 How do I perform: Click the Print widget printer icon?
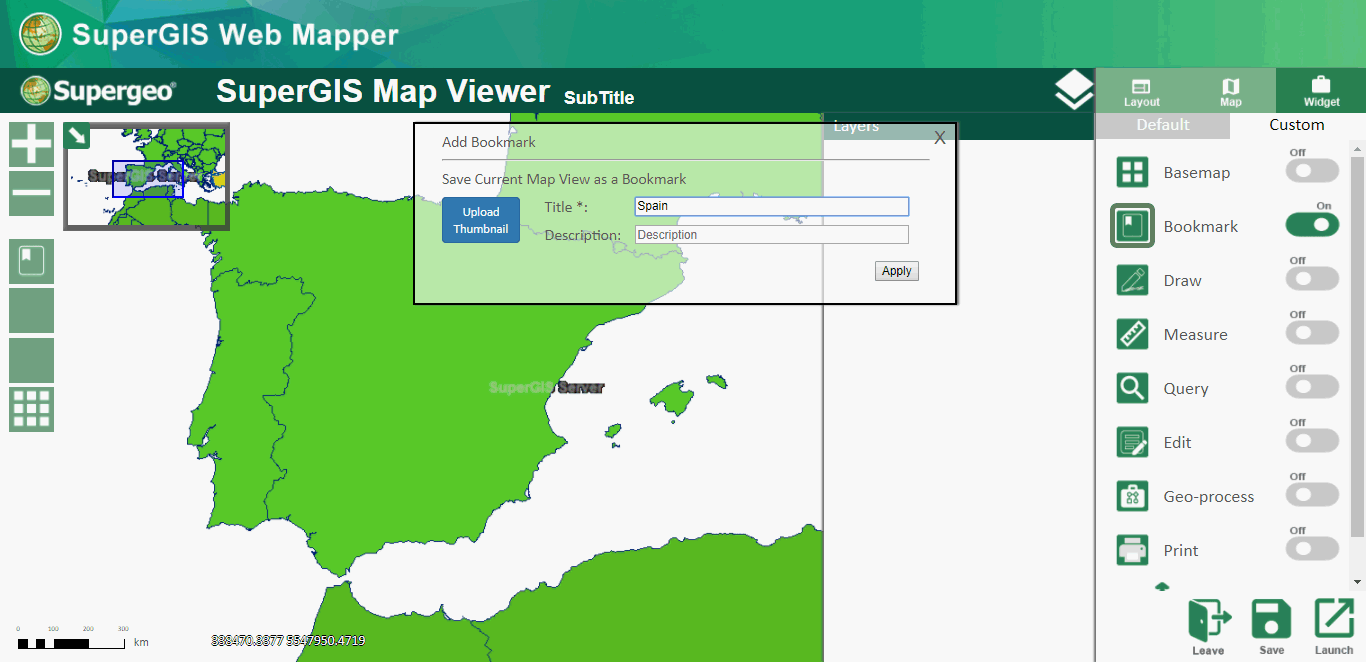(x=1133, y=550)
